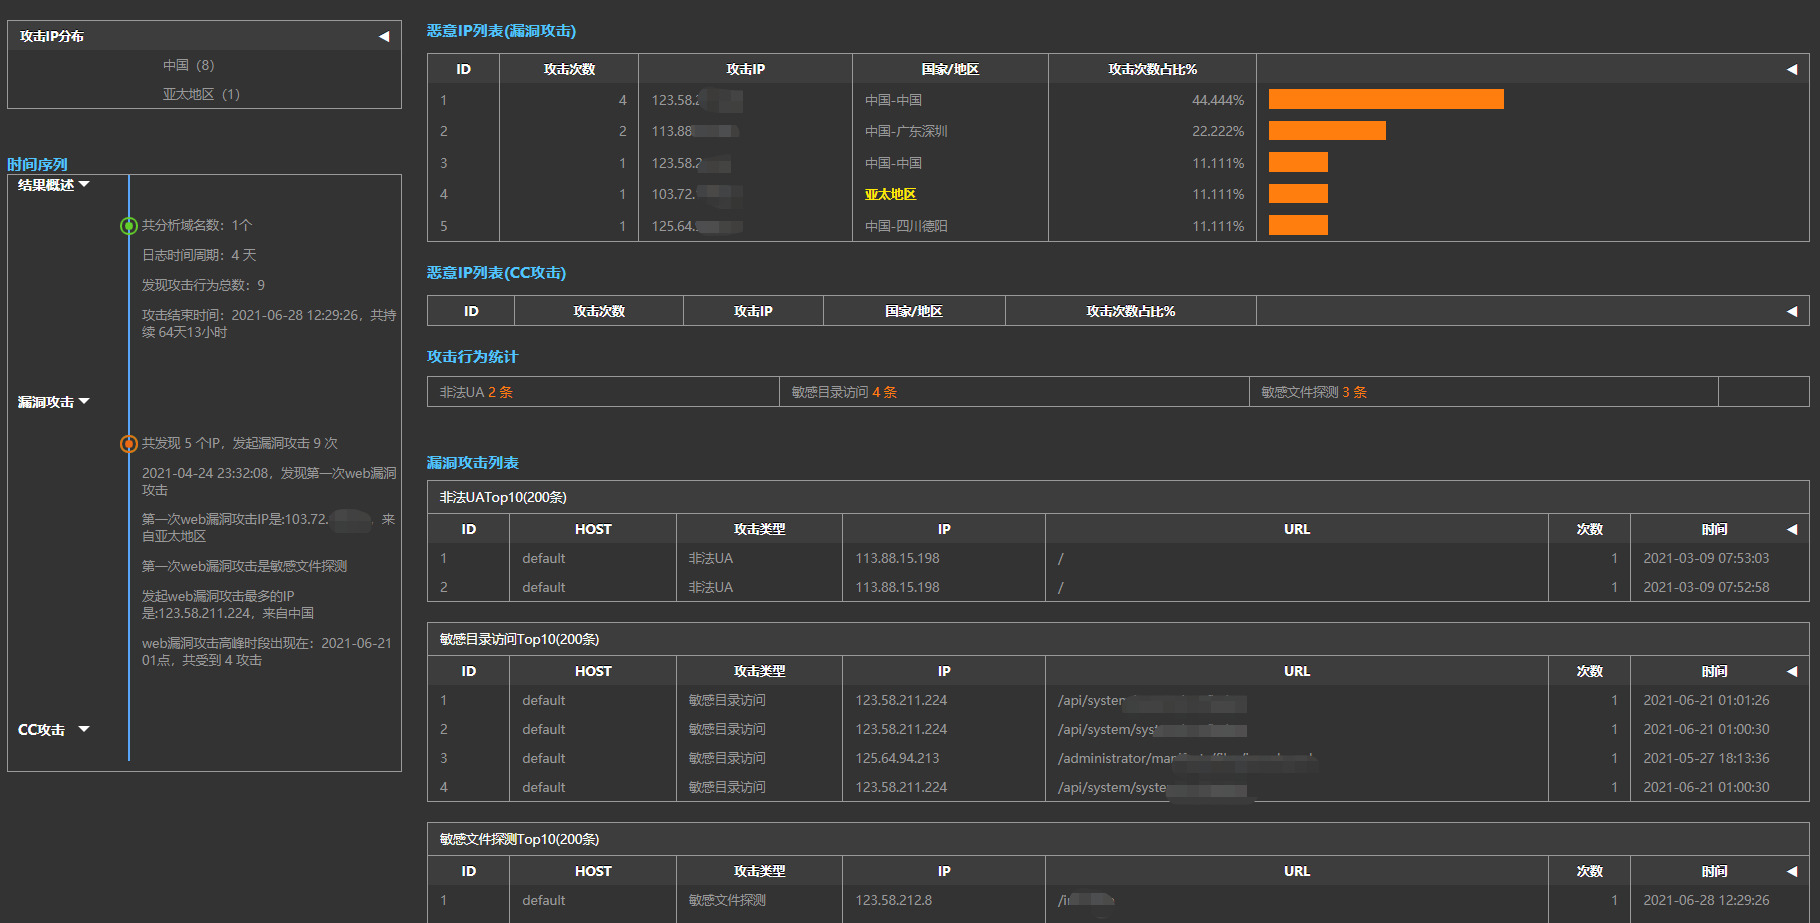Viewport: 1820px width, 923px height.
Task: Click IP 125.64.94.213 in sensitive directory table
Action: [897, 758]
